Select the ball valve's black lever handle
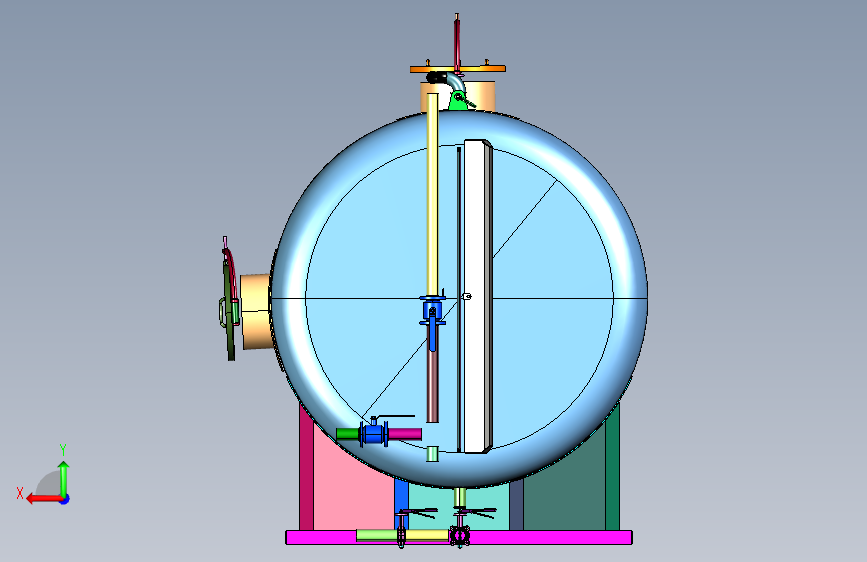867x562 pixels. (395, 416)
